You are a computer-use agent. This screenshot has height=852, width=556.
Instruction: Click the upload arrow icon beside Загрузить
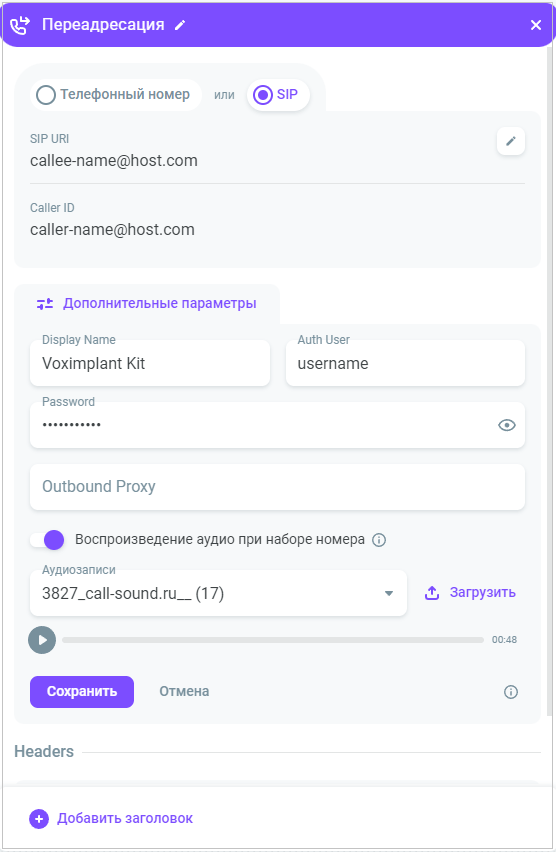(x=432, y=593)
